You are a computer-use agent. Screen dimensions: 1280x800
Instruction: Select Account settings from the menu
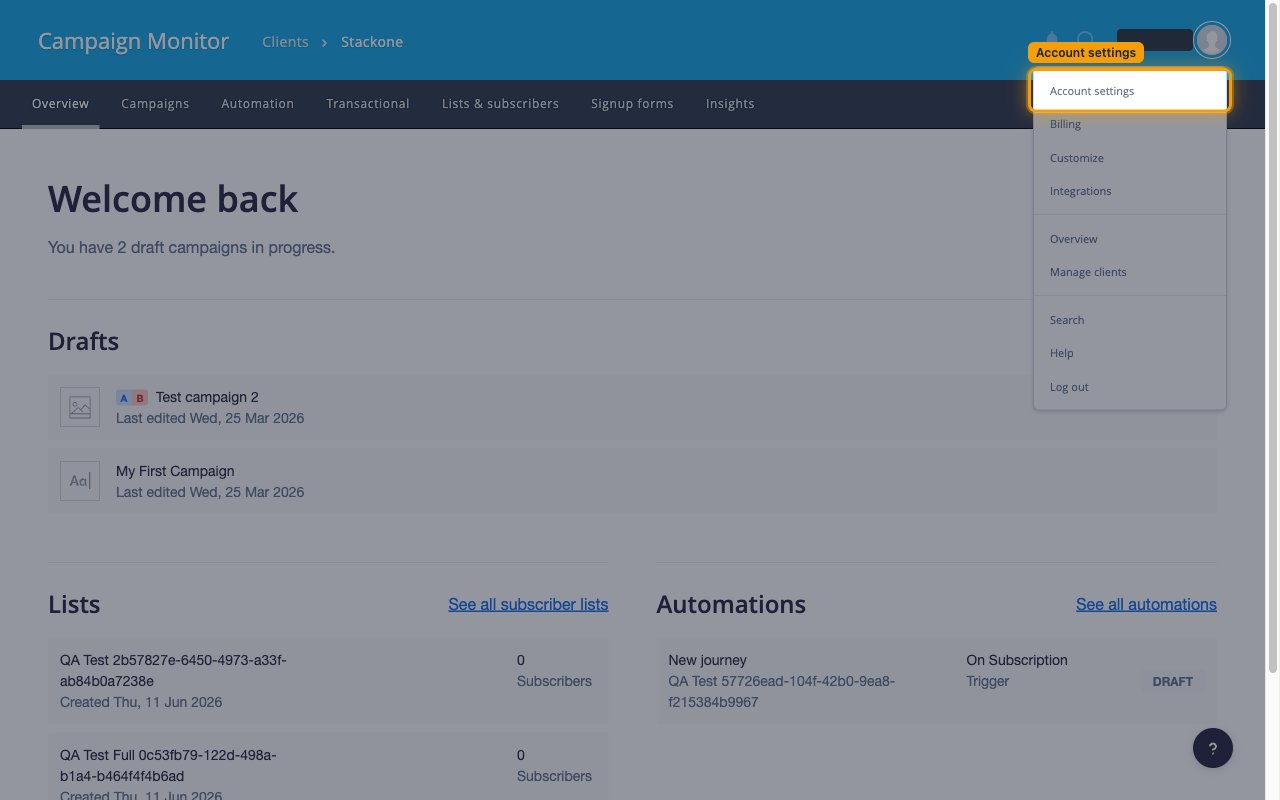pos(1130,91)
